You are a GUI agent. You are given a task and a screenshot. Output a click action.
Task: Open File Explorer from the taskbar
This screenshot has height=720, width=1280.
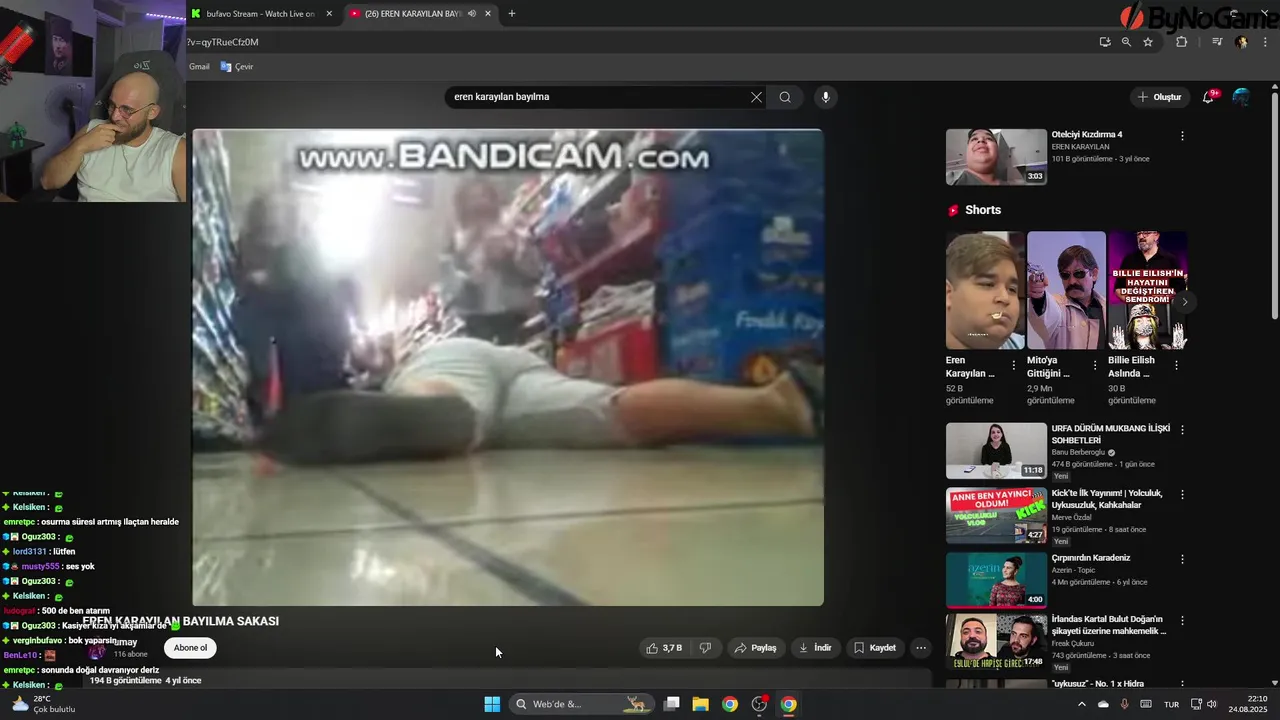point(701,704)
